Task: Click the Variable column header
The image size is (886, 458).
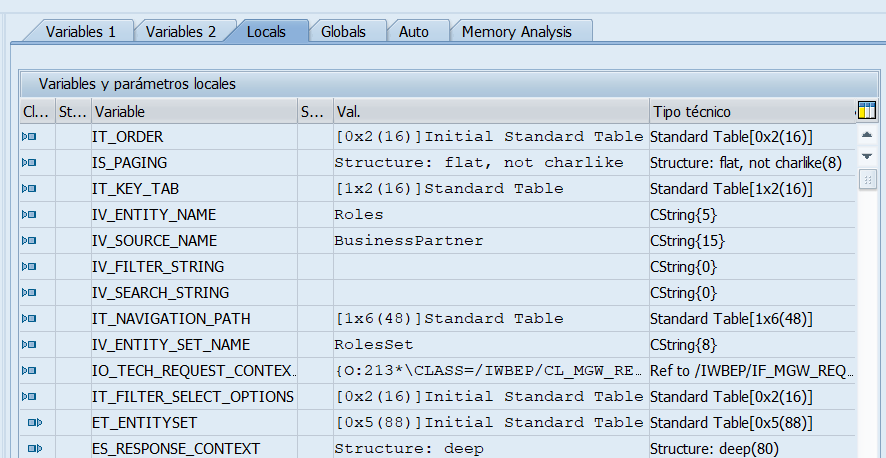Action: [194, 112]
